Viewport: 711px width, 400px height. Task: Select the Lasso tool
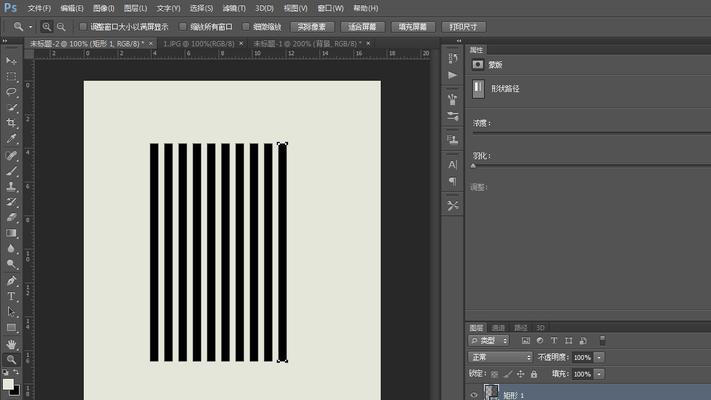click(x=11, y=92)
